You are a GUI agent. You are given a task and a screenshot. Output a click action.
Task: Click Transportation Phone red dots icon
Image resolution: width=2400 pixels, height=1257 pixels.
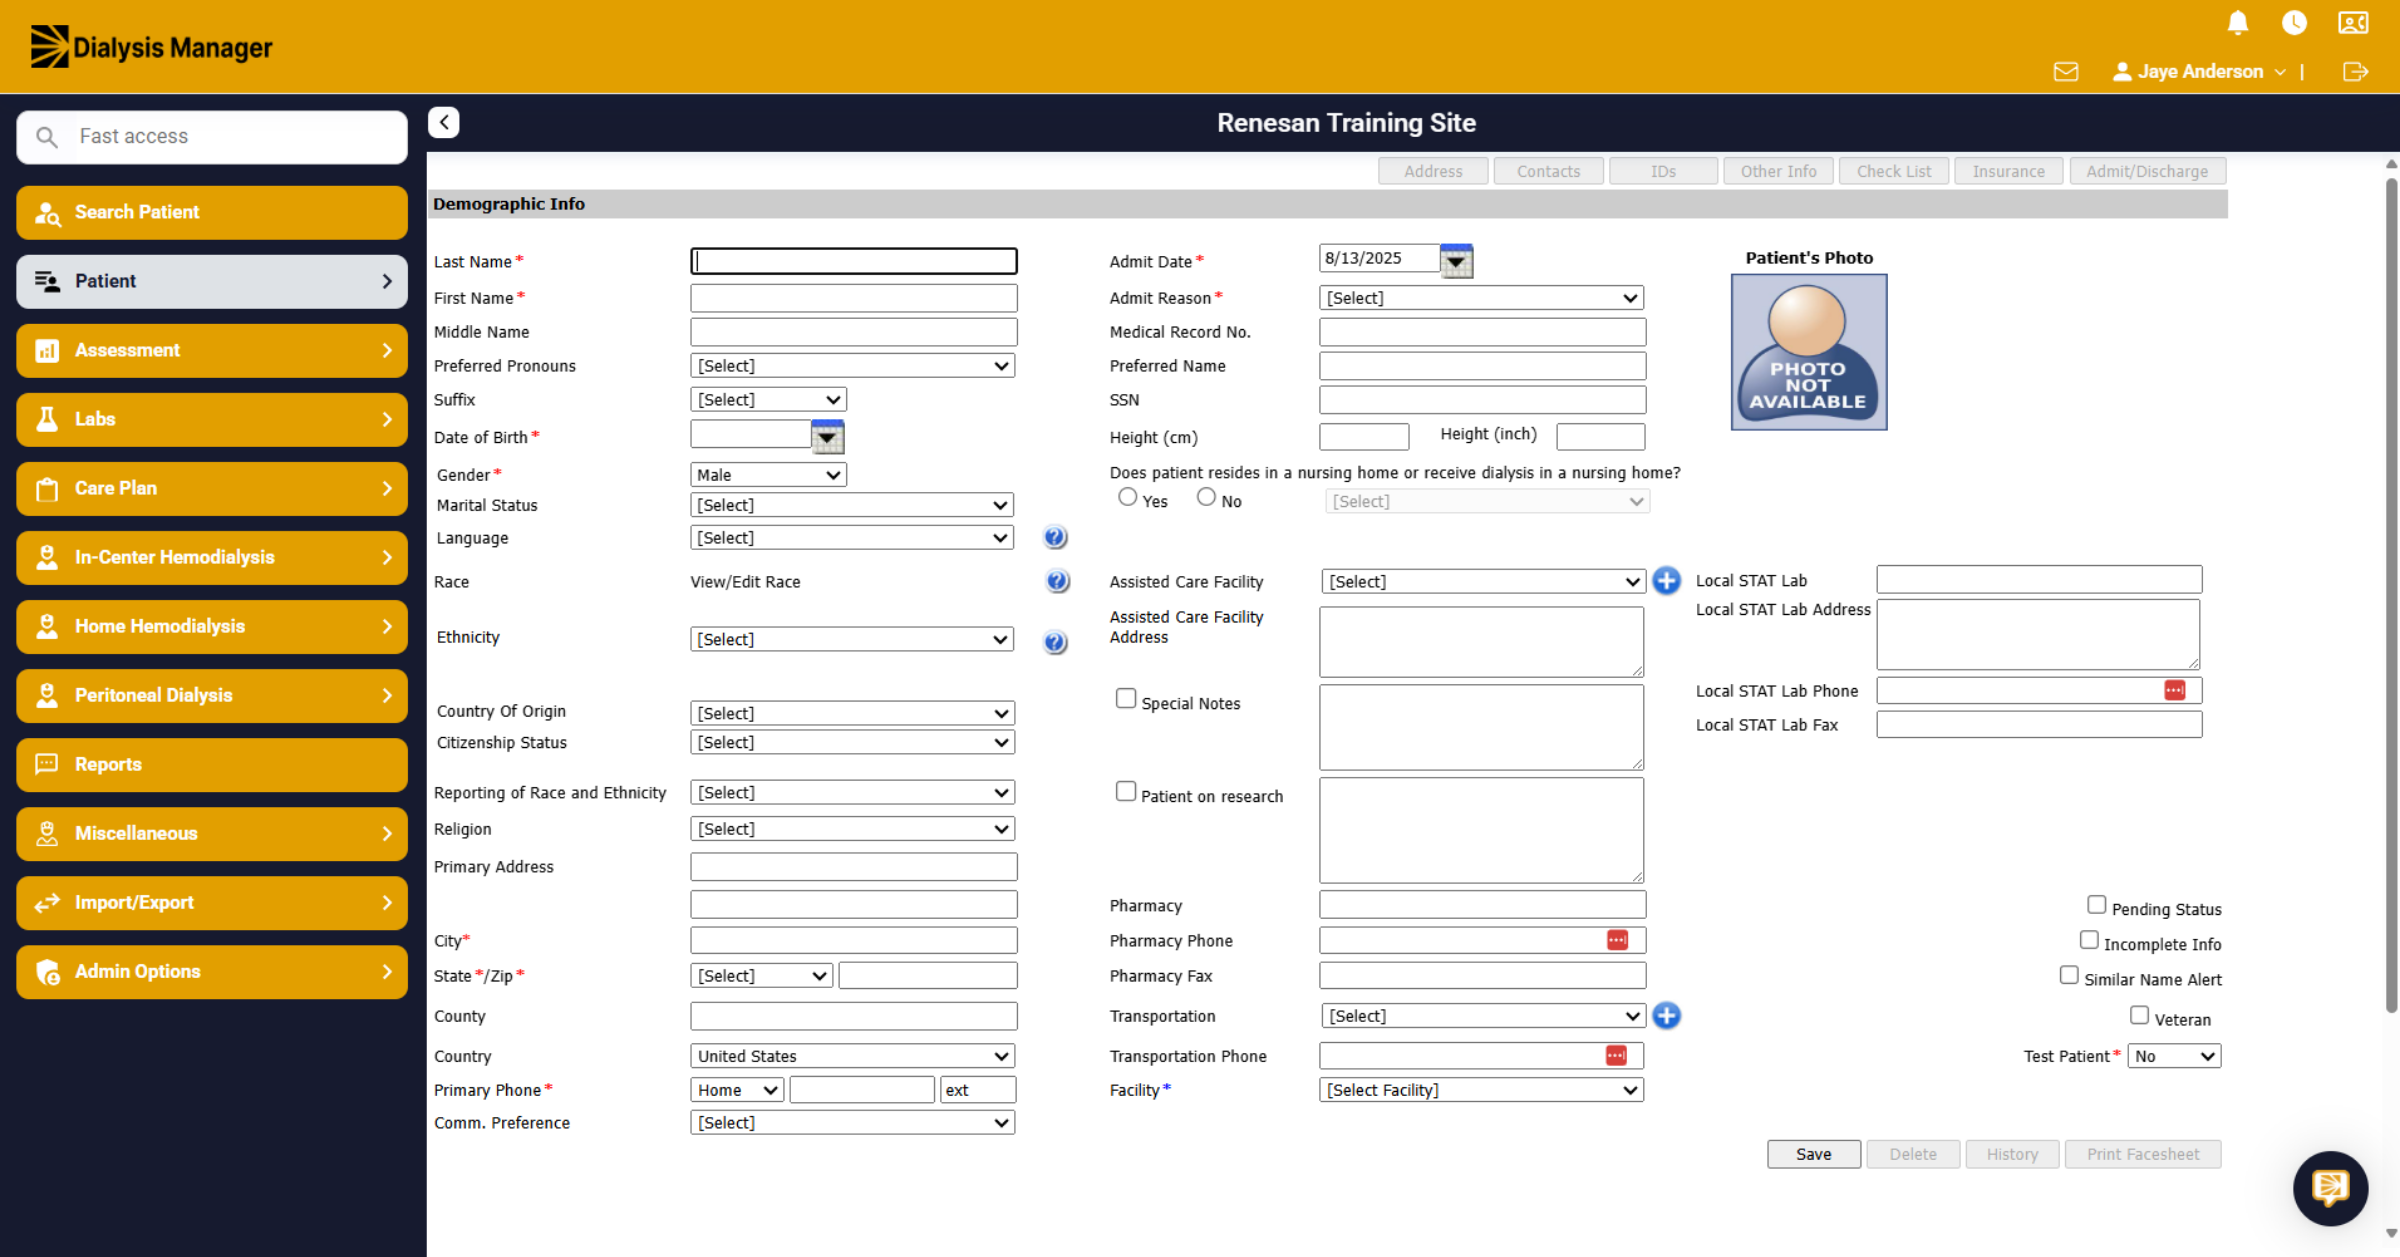(x=1616, y=1055)
